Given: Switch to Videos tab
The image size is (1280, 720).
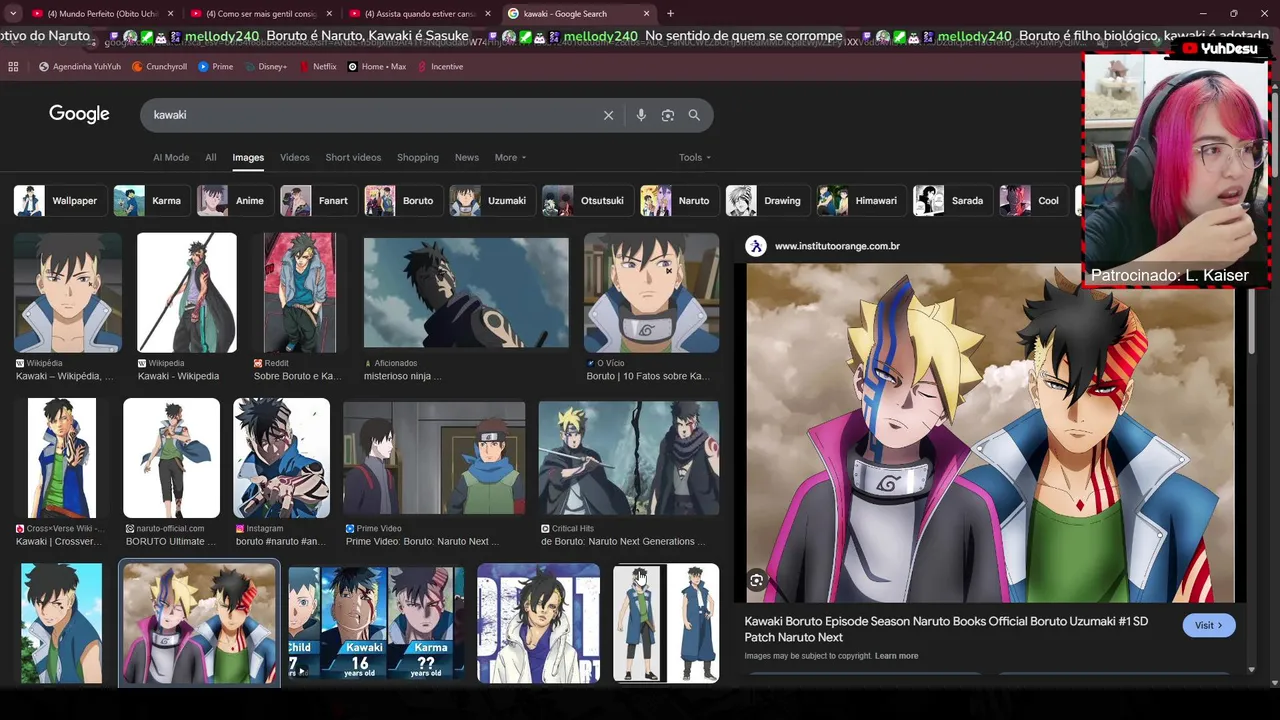Looking at the screenshot, I should (295, 158).
